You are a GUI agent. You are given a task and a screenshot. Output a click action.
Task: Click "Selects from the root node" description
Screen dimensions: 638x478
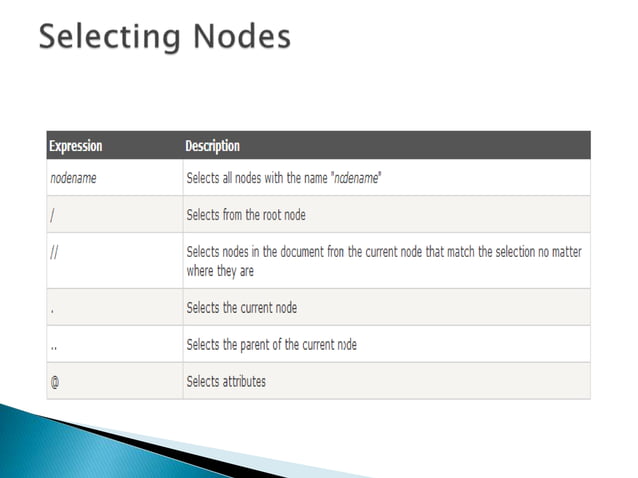click(x=246, y=215)
